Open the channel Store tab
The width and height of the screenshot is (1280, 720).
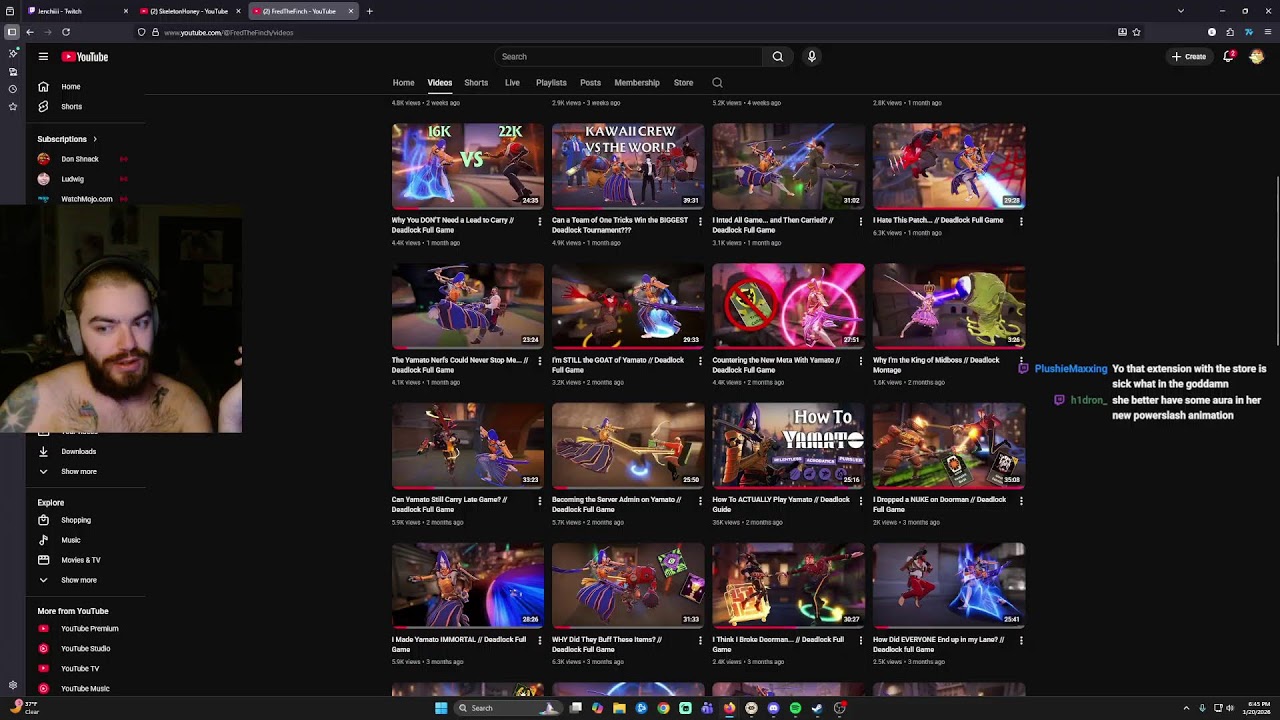[x=683, y=83]
